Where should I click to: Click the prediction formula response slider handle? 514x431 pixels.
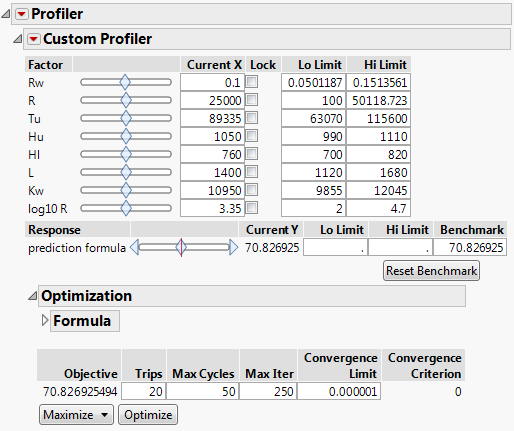pyautogui.click(x=181, y=248)
